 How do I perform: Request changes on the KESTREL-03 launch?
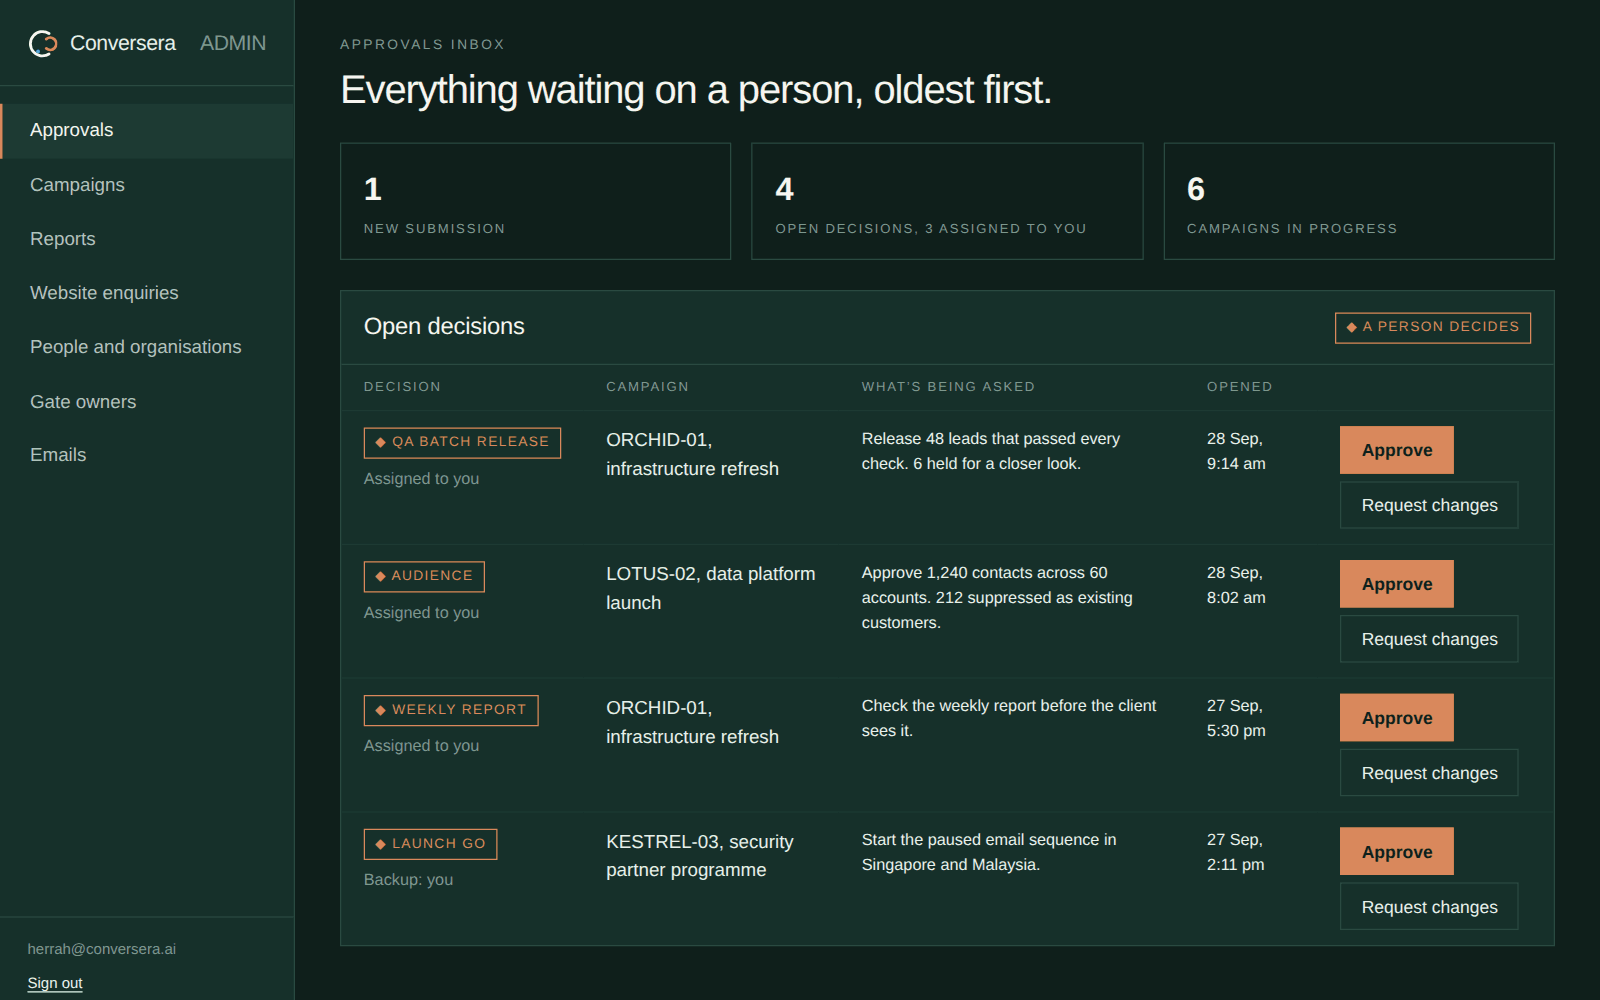point(1429,907)
